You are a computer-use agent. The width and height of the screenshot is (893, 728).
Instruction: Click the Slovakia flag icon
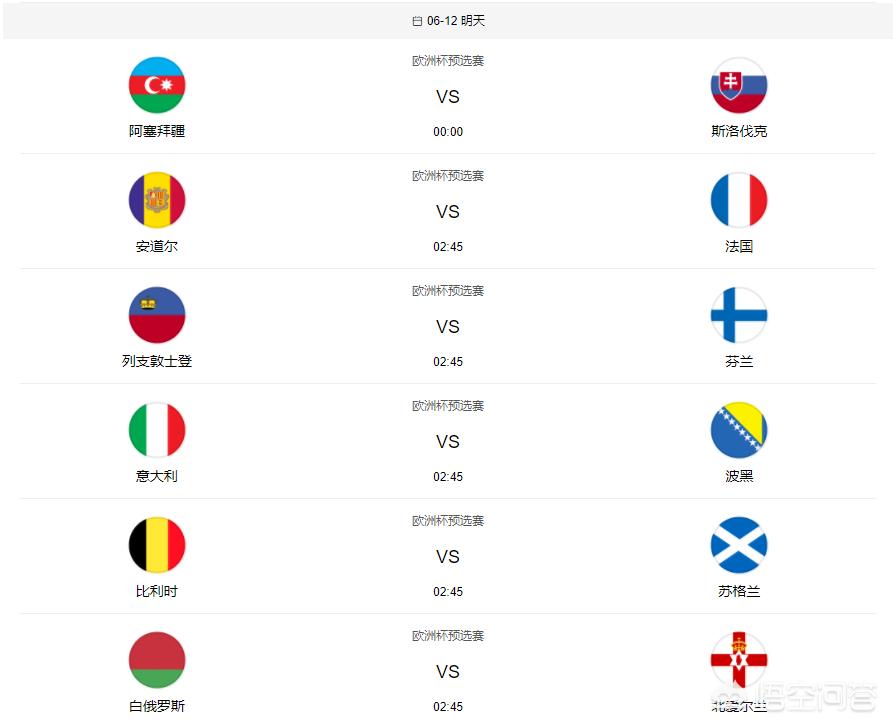coord(739,85)
